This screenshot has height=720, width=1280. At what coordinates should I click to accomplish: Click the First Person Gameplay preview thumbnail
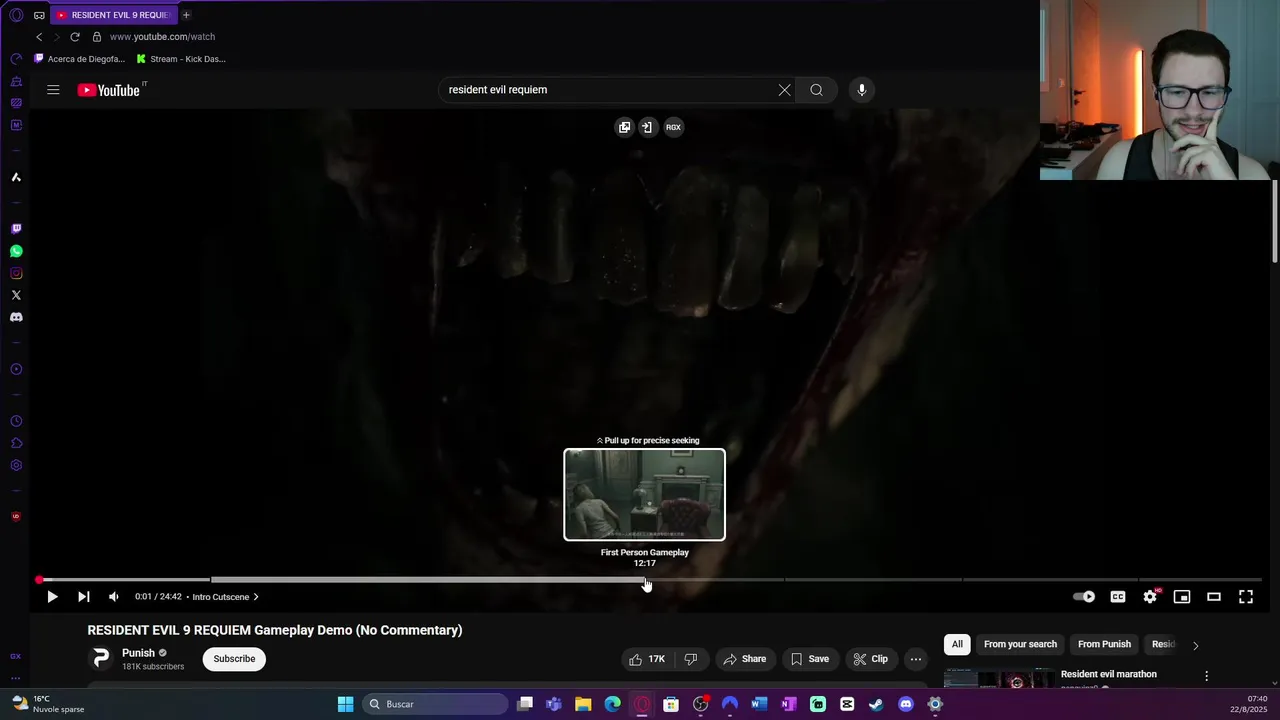(644, 494)
